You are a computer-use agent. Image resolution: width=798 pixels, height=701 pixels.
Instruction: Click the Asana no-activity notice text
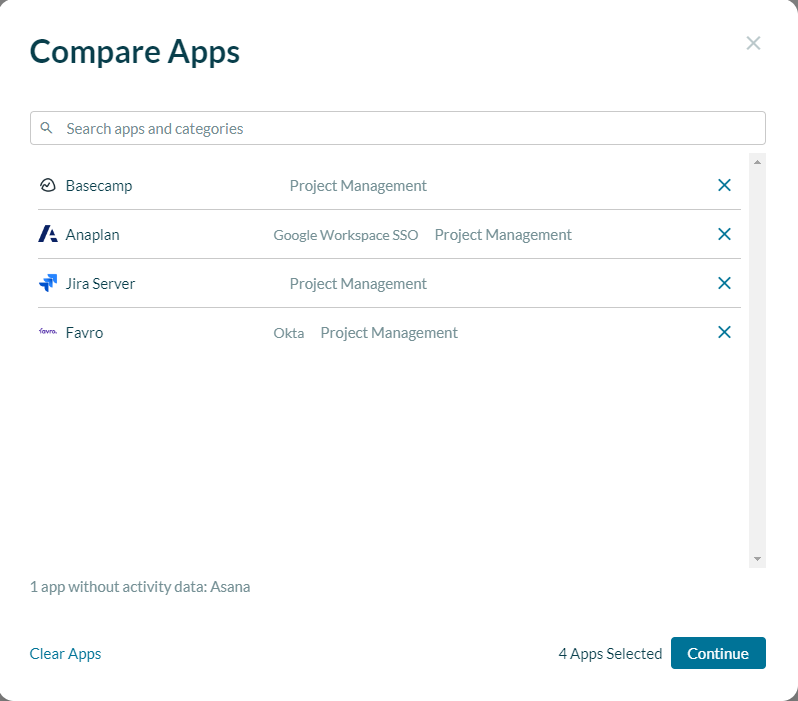click(x=140, y=587)
